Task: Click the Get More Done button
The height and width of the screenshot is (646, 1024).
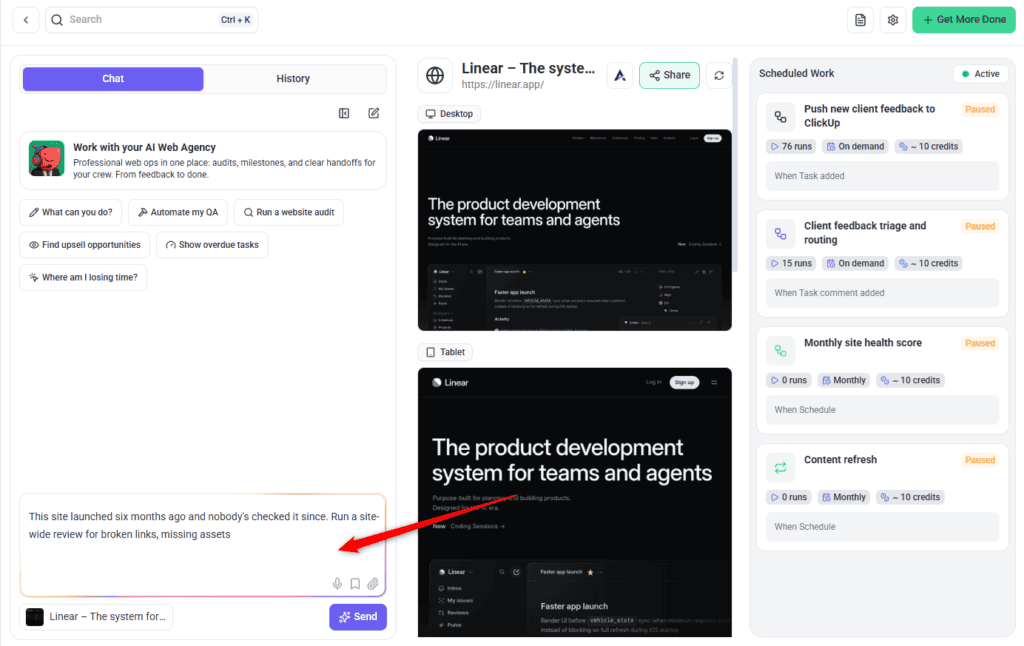Action: pos(964,20)
